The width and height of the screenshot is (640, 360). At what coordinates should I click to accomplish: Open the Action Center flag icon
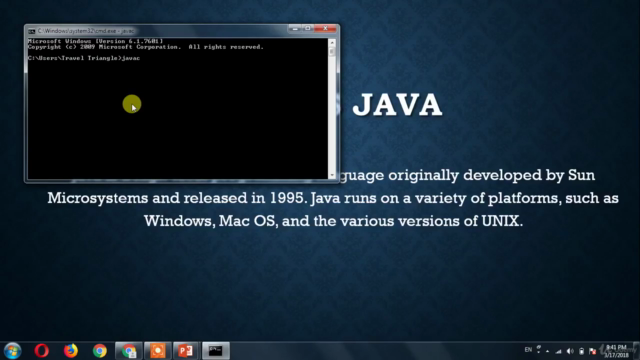[593, 351]
